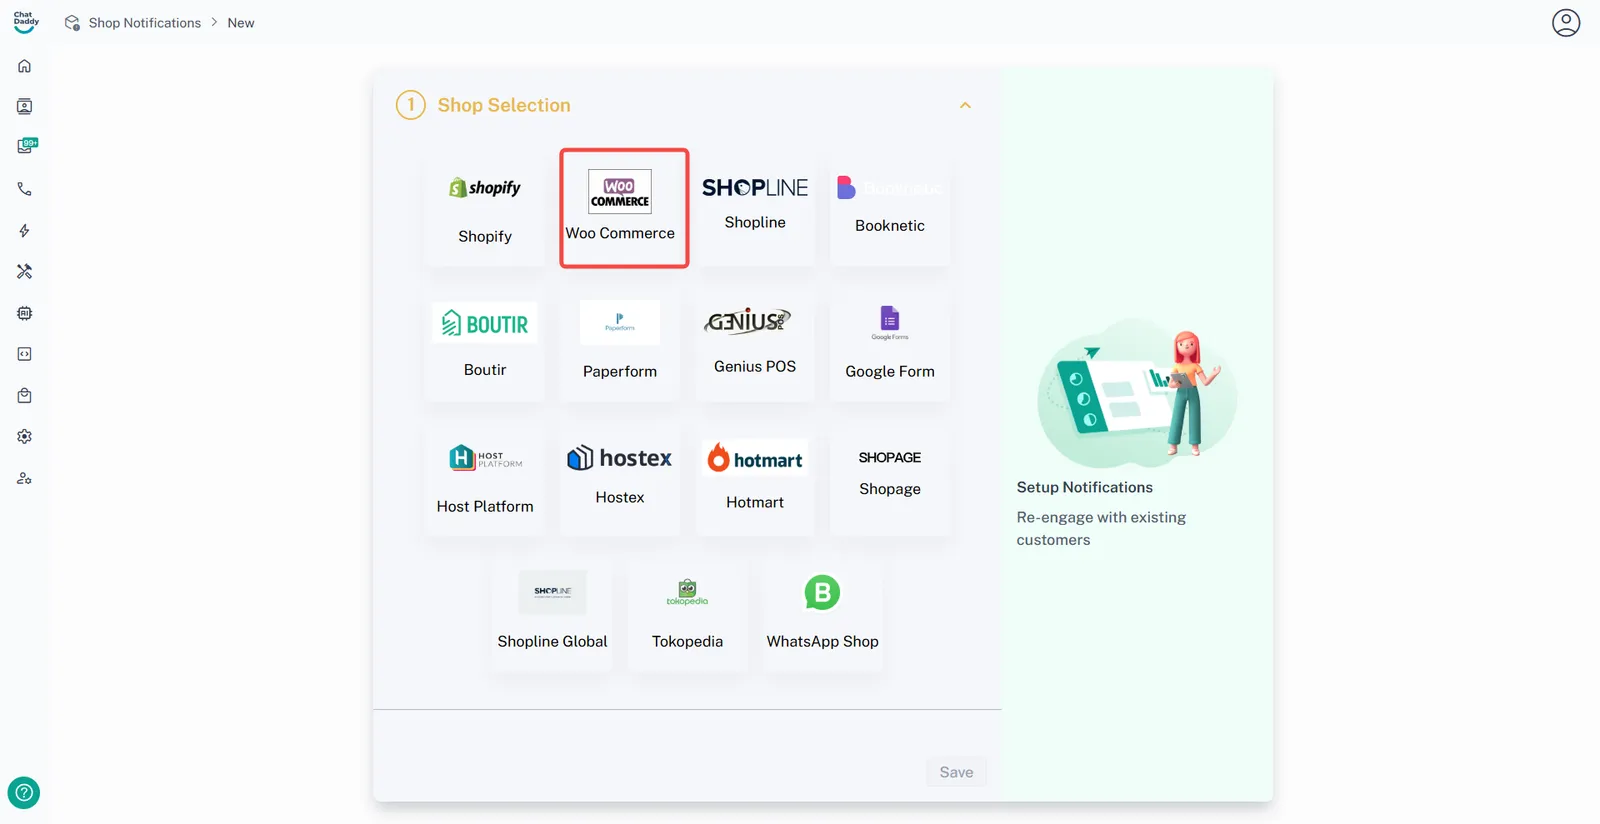Open the tools icon in sidebar

(25, 272)
